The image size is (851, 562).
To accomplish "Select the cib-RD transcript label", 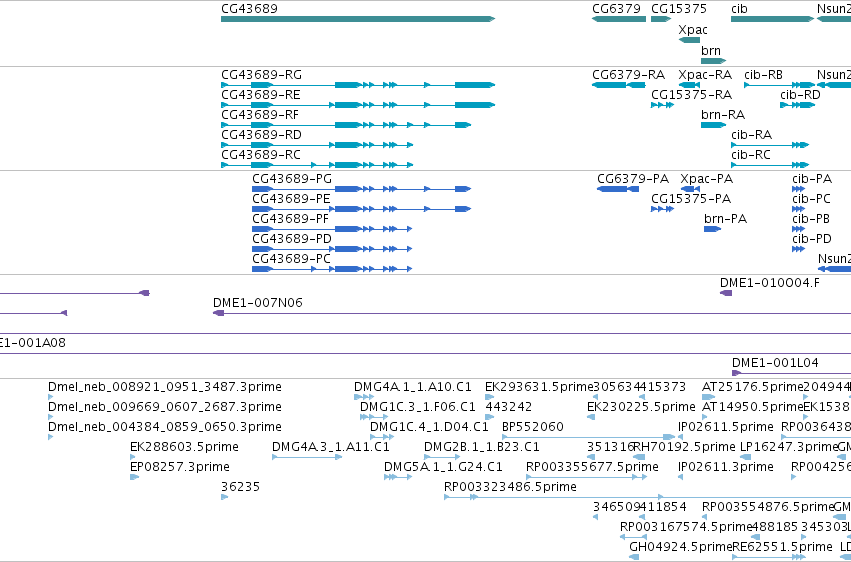I will pyautogui.click(x=801, y=95).
